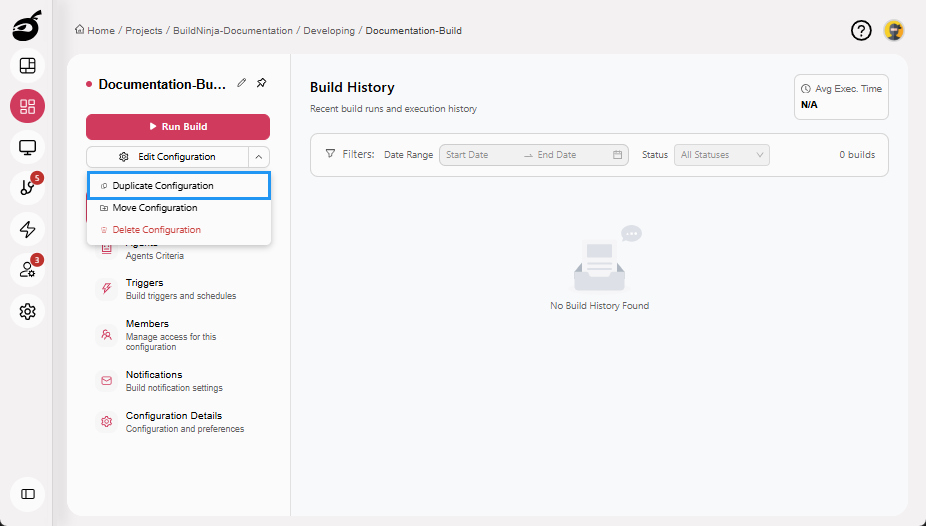Edit the configuration name with pencil icon
Image resolution: width=926 pixels, height=526 pixels.
point(242,83)
